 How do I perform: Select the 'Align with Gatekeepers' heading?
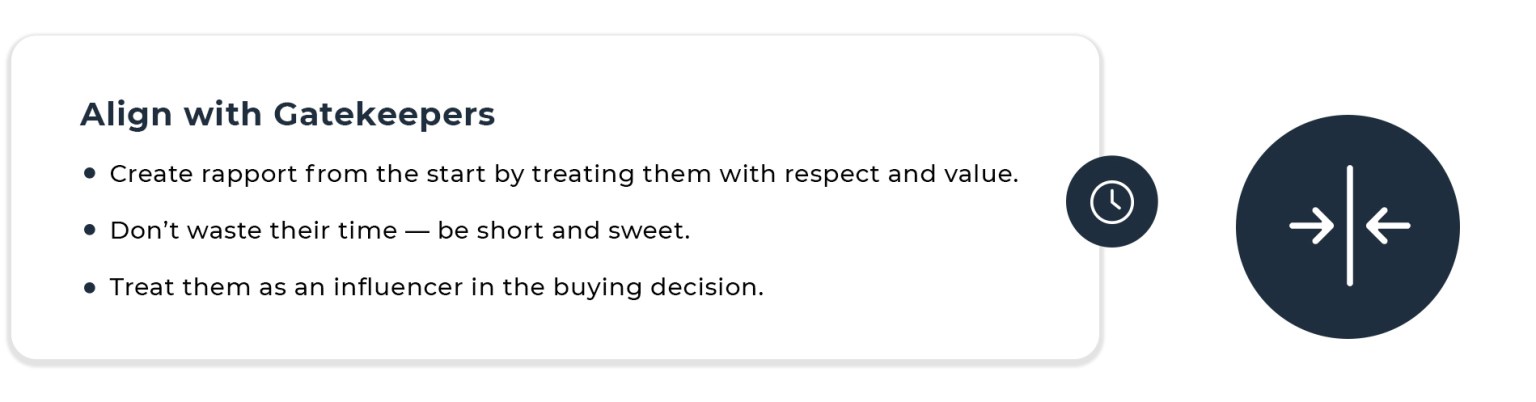pyautogui.click(x=287, y=114)
